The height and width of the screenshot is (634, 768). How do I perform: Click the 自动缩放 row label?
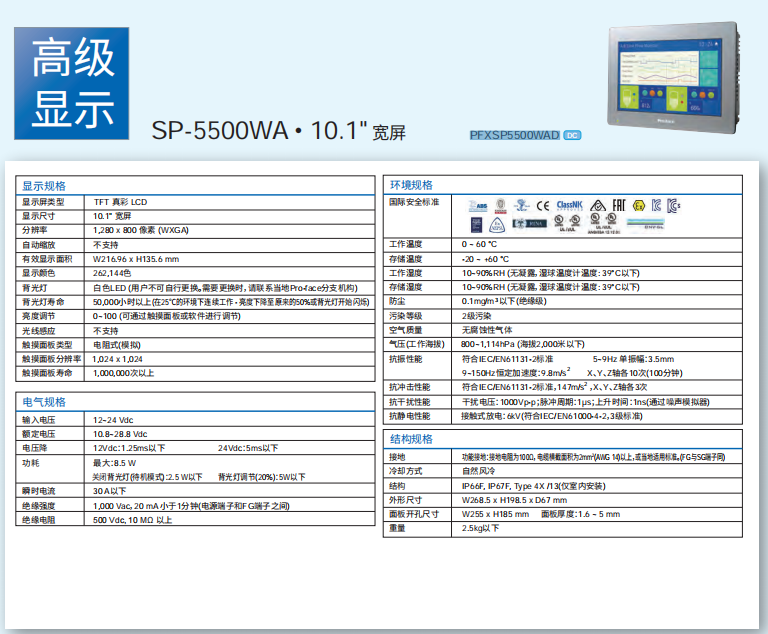click(38, 245)
